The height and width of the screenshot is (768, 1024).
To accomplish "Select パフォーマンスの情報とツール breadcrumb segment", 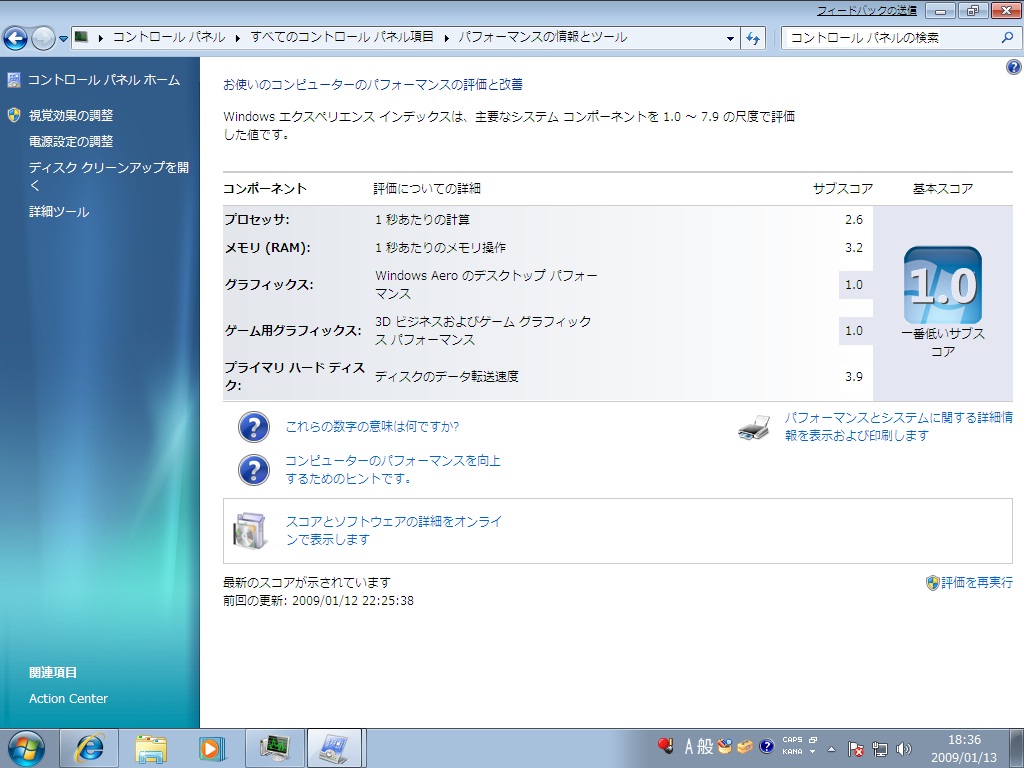I will point(542,37).
